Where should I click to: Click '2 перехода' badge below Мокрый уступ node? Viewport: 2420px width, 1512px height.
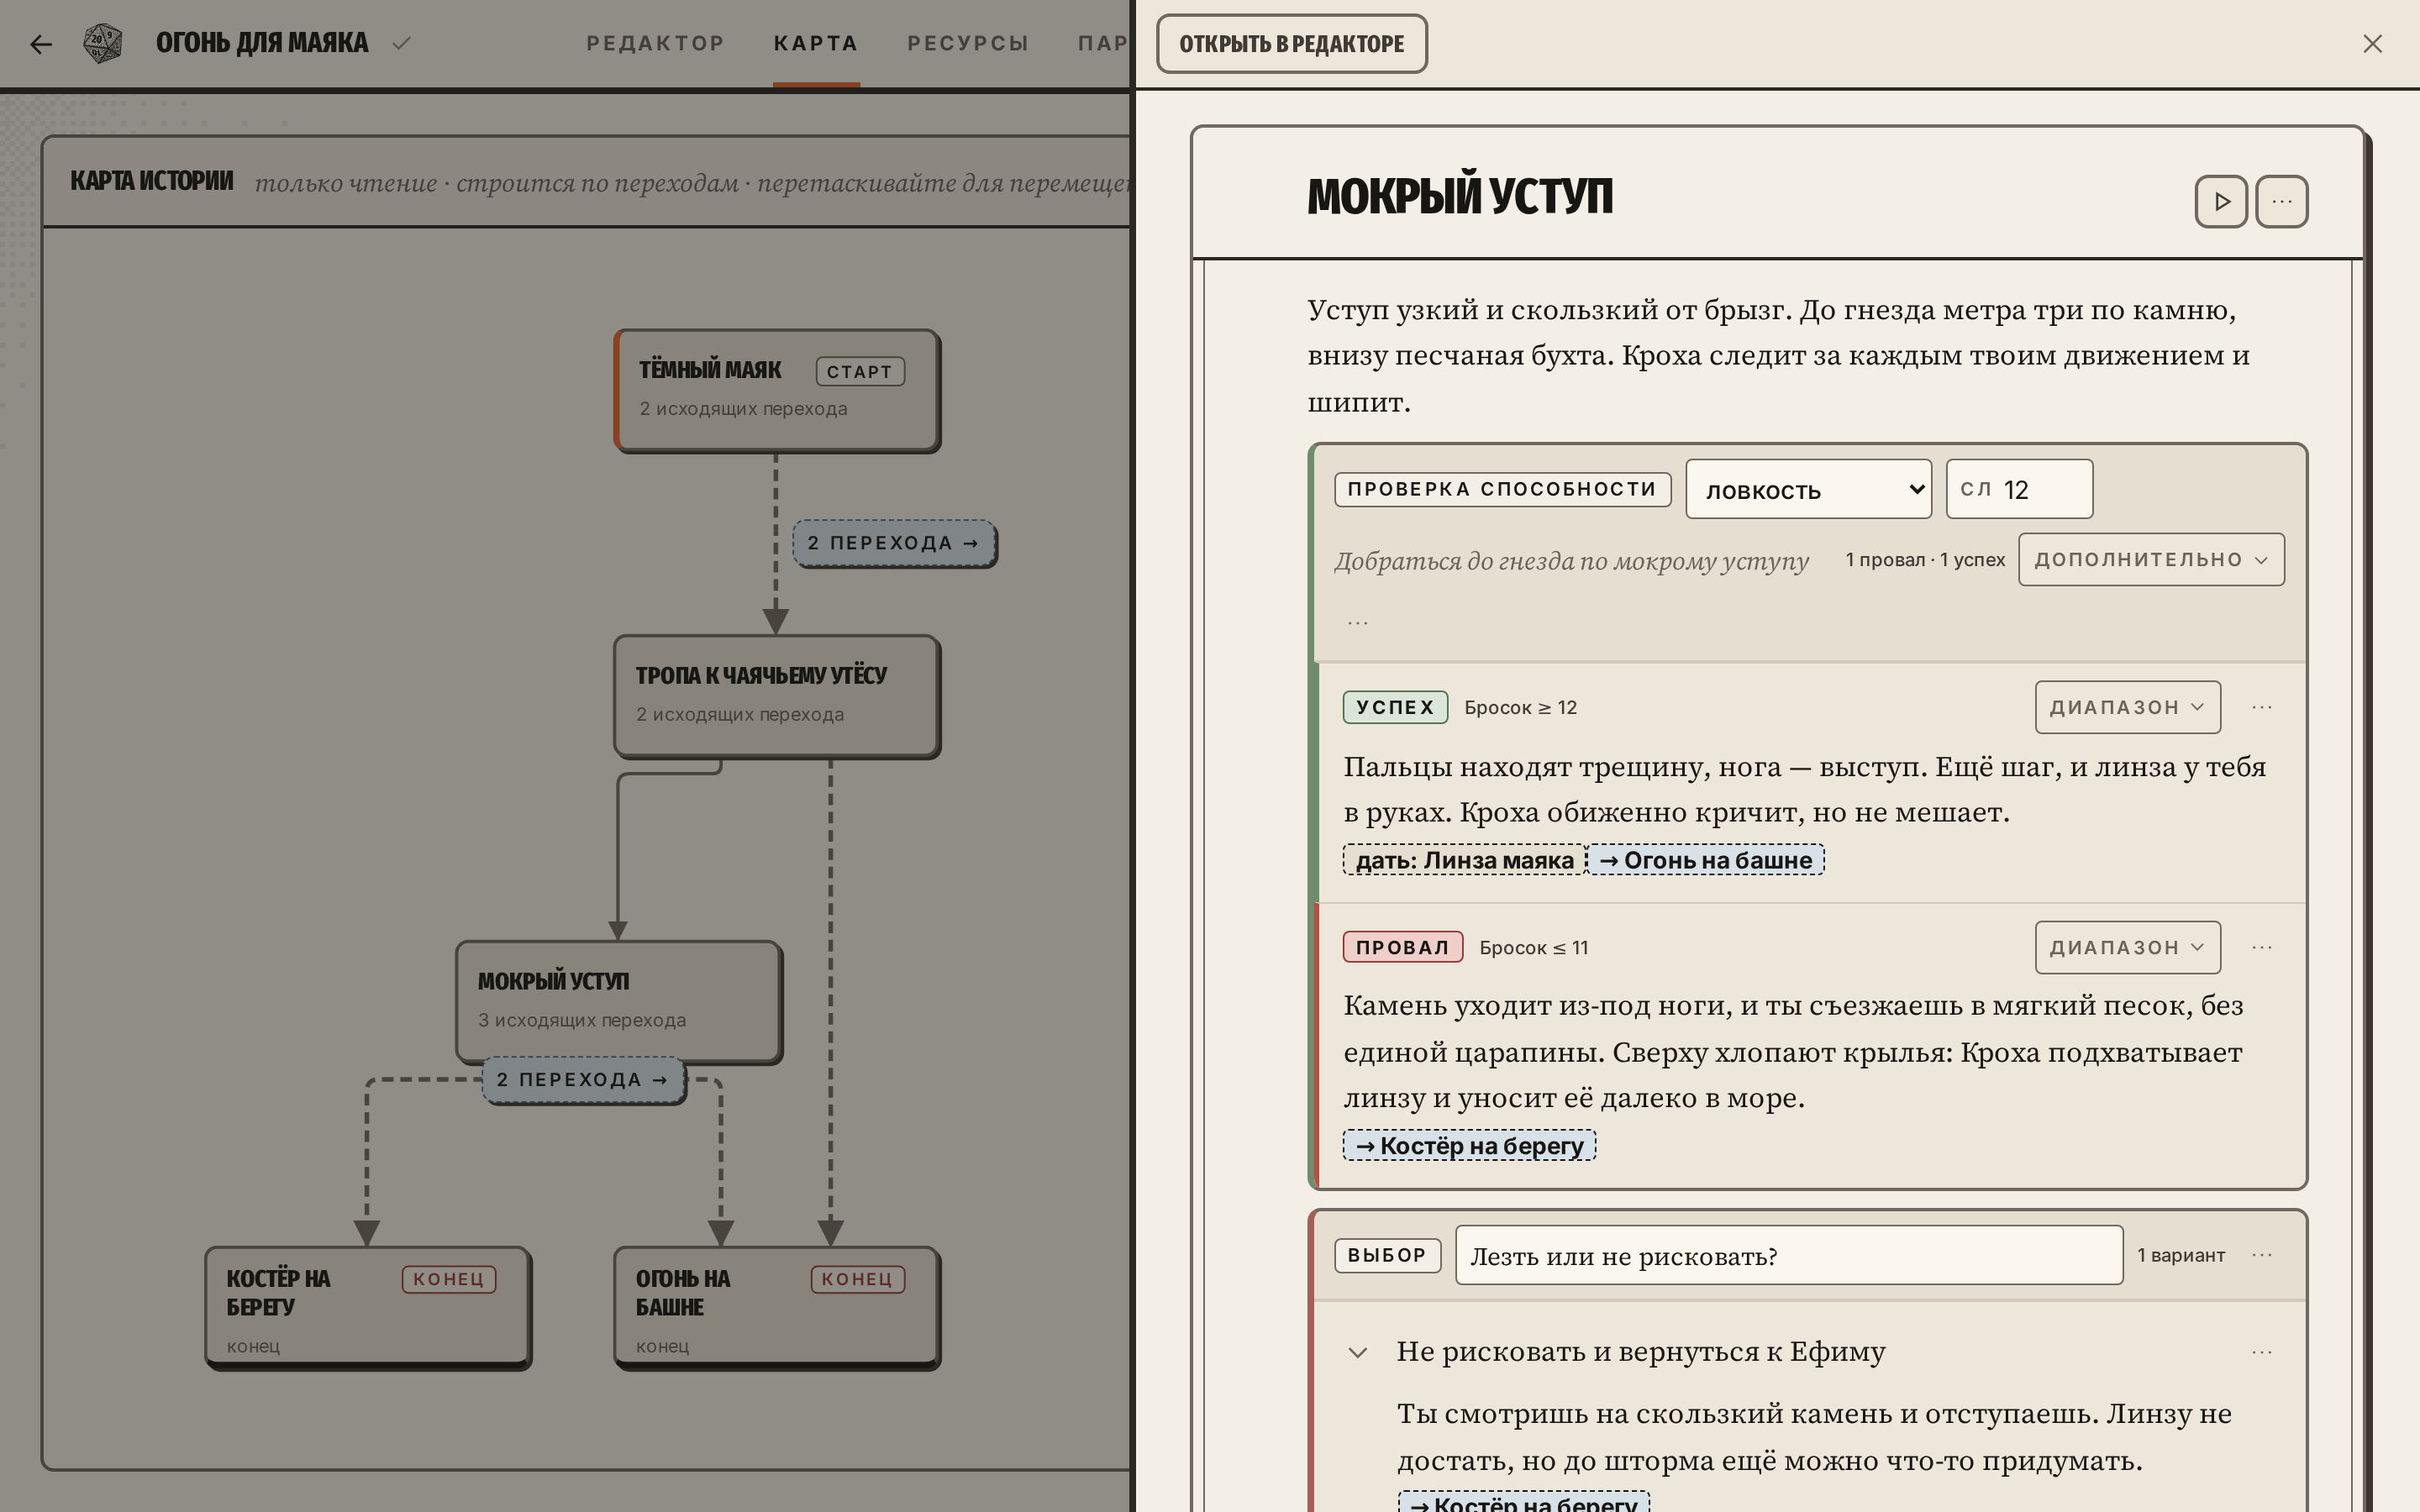coord(583,1080)
